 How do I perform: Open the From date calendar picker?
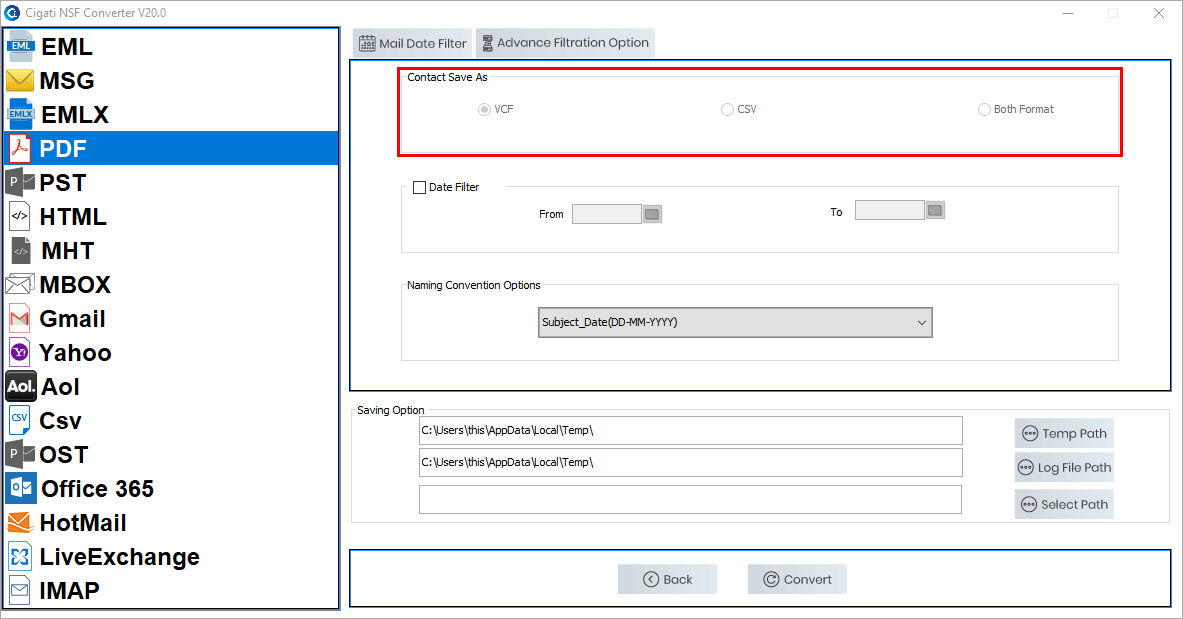pos(652,214)
